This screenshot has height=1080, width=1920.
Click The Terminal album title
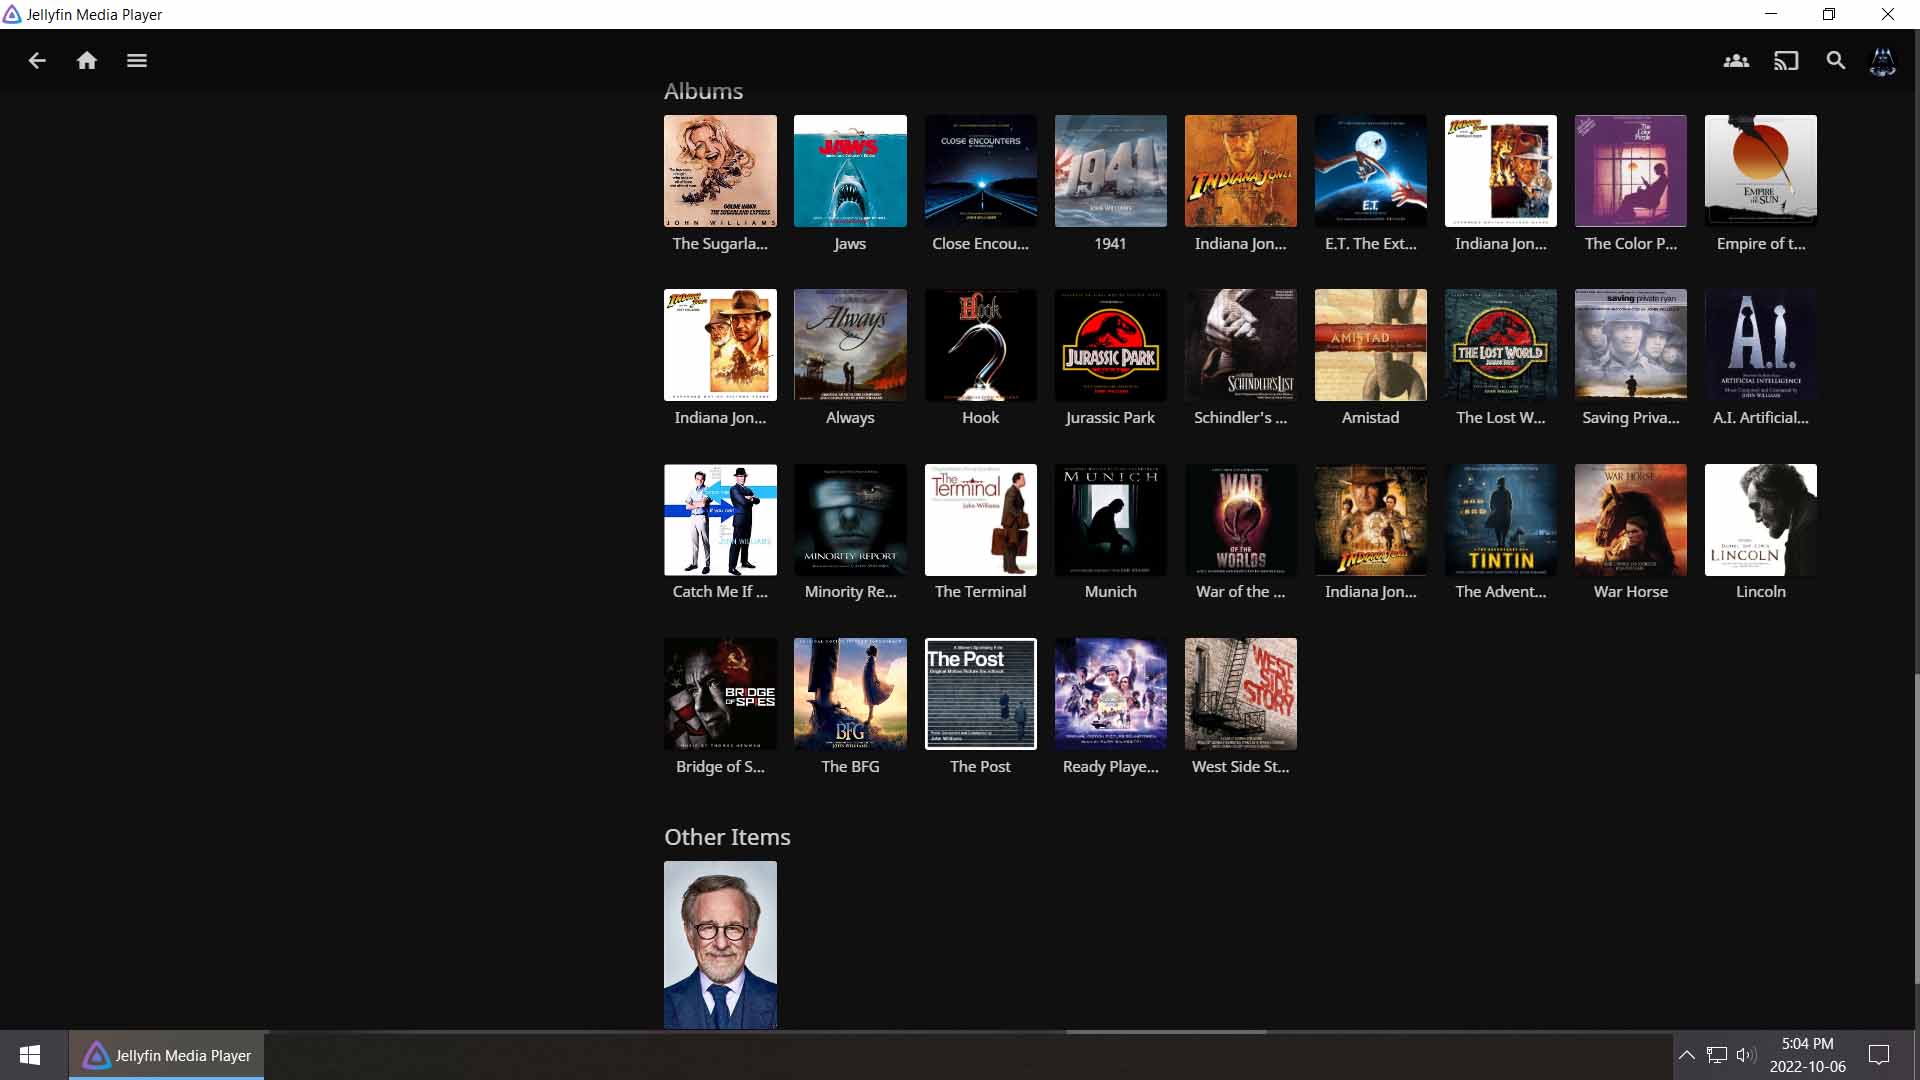coord(980,592)
